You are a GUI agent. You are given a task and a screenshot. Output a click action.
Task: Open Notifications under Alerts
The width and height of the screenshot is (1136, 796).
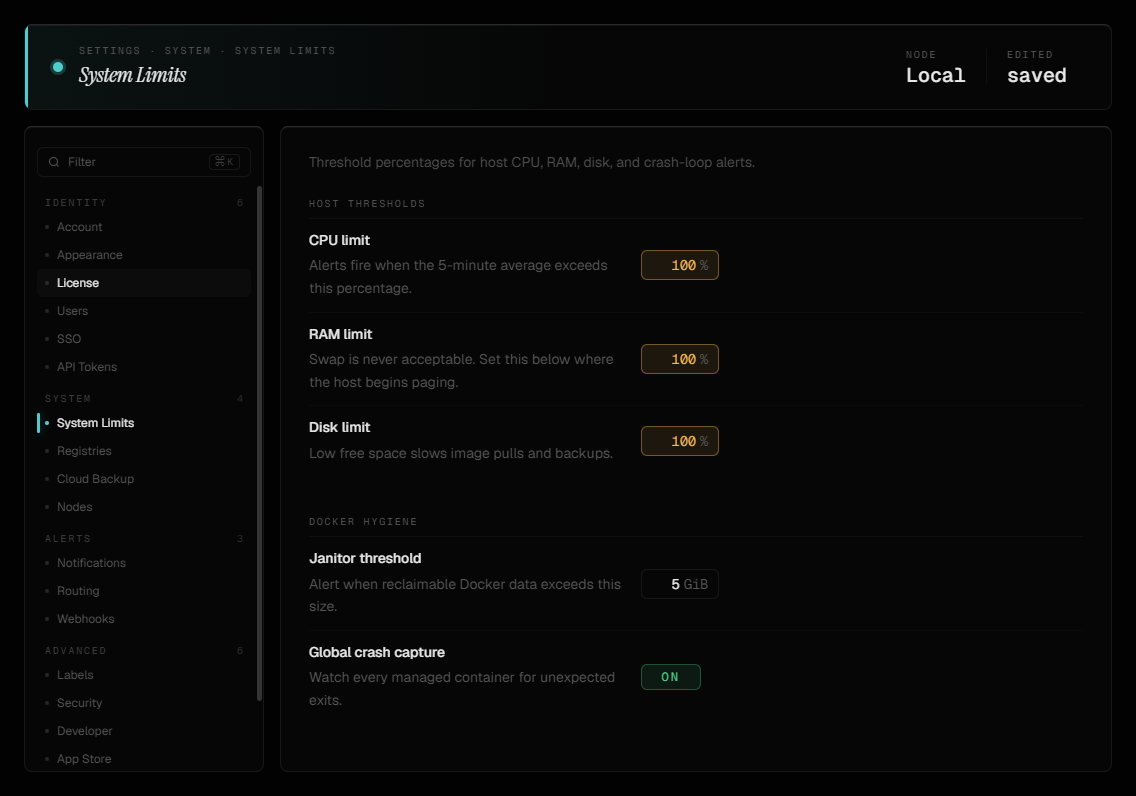(143, 563)
